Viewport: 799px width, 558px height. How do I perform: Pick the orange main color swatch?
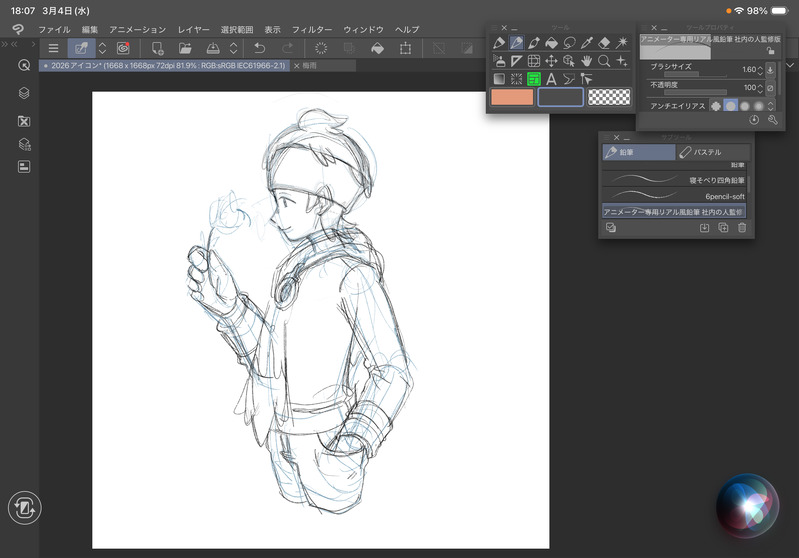coord(512,97)
